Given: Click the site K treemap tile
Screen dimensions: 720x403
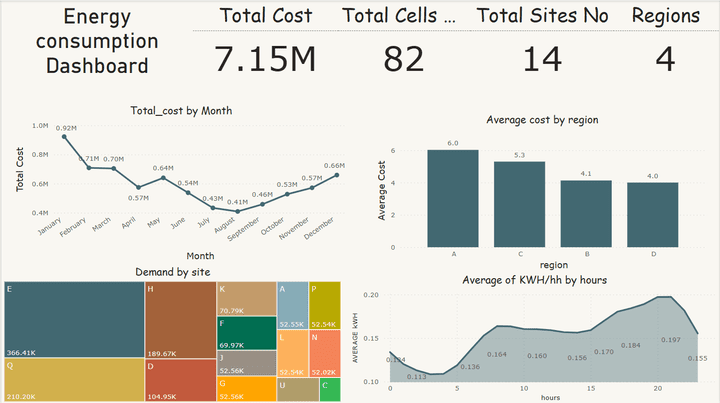Looking at the screenshot, I should pos(247,298).
